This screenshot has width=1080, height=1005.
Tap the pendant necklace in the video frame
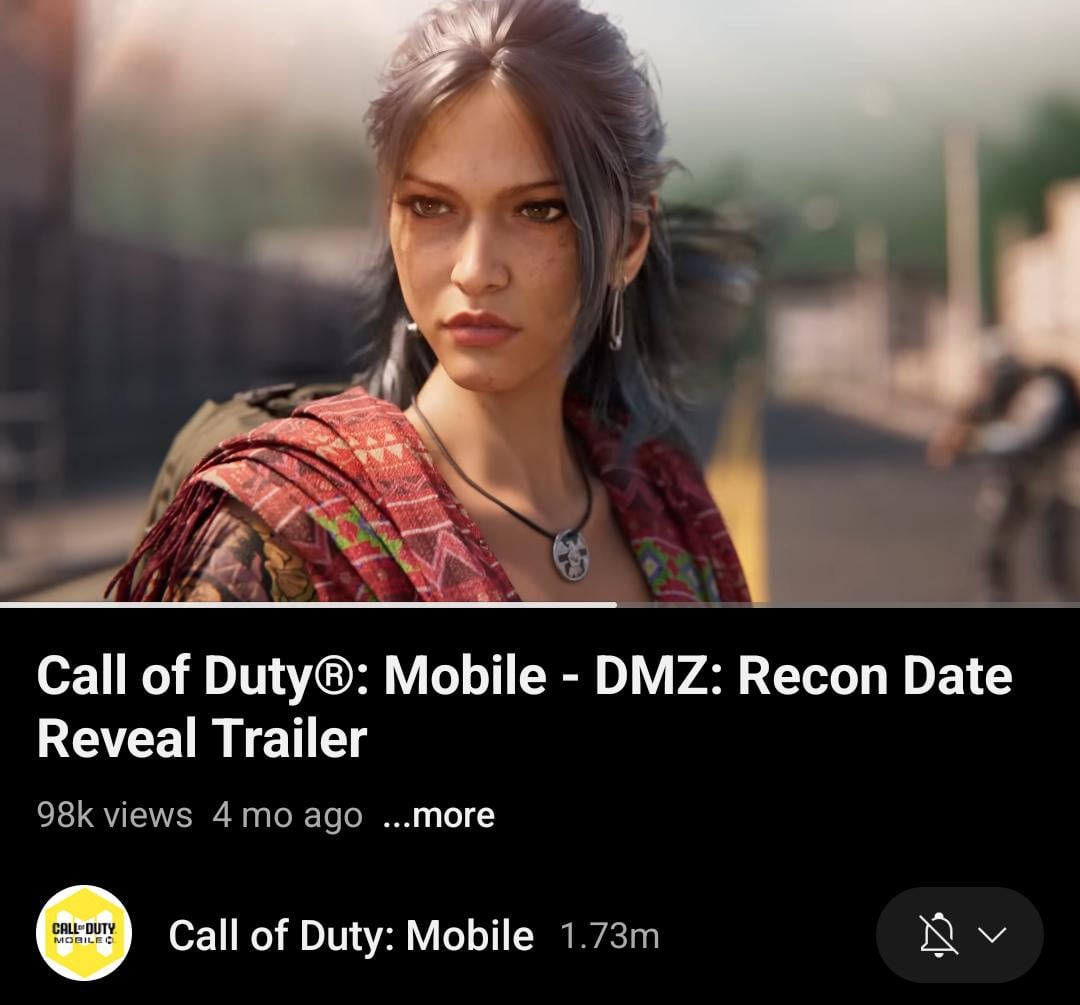pyautogui.click(x=570, y=555)
